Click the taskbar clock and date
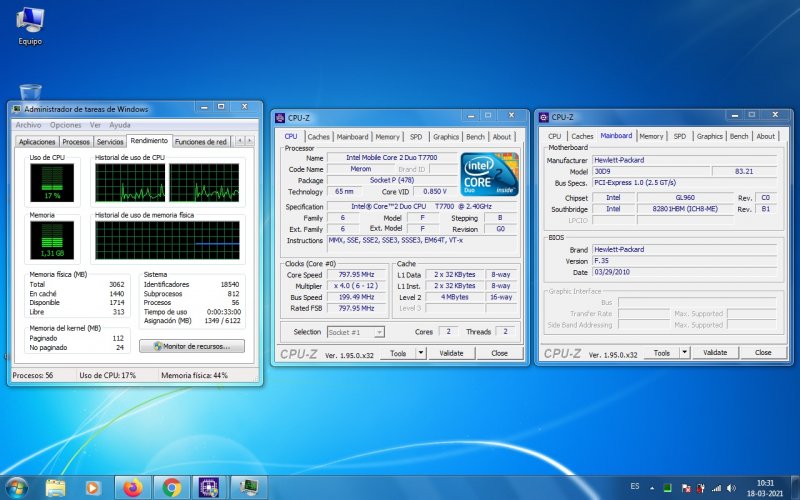This screenshot has width=800, height=500. [x=765, y=487]
